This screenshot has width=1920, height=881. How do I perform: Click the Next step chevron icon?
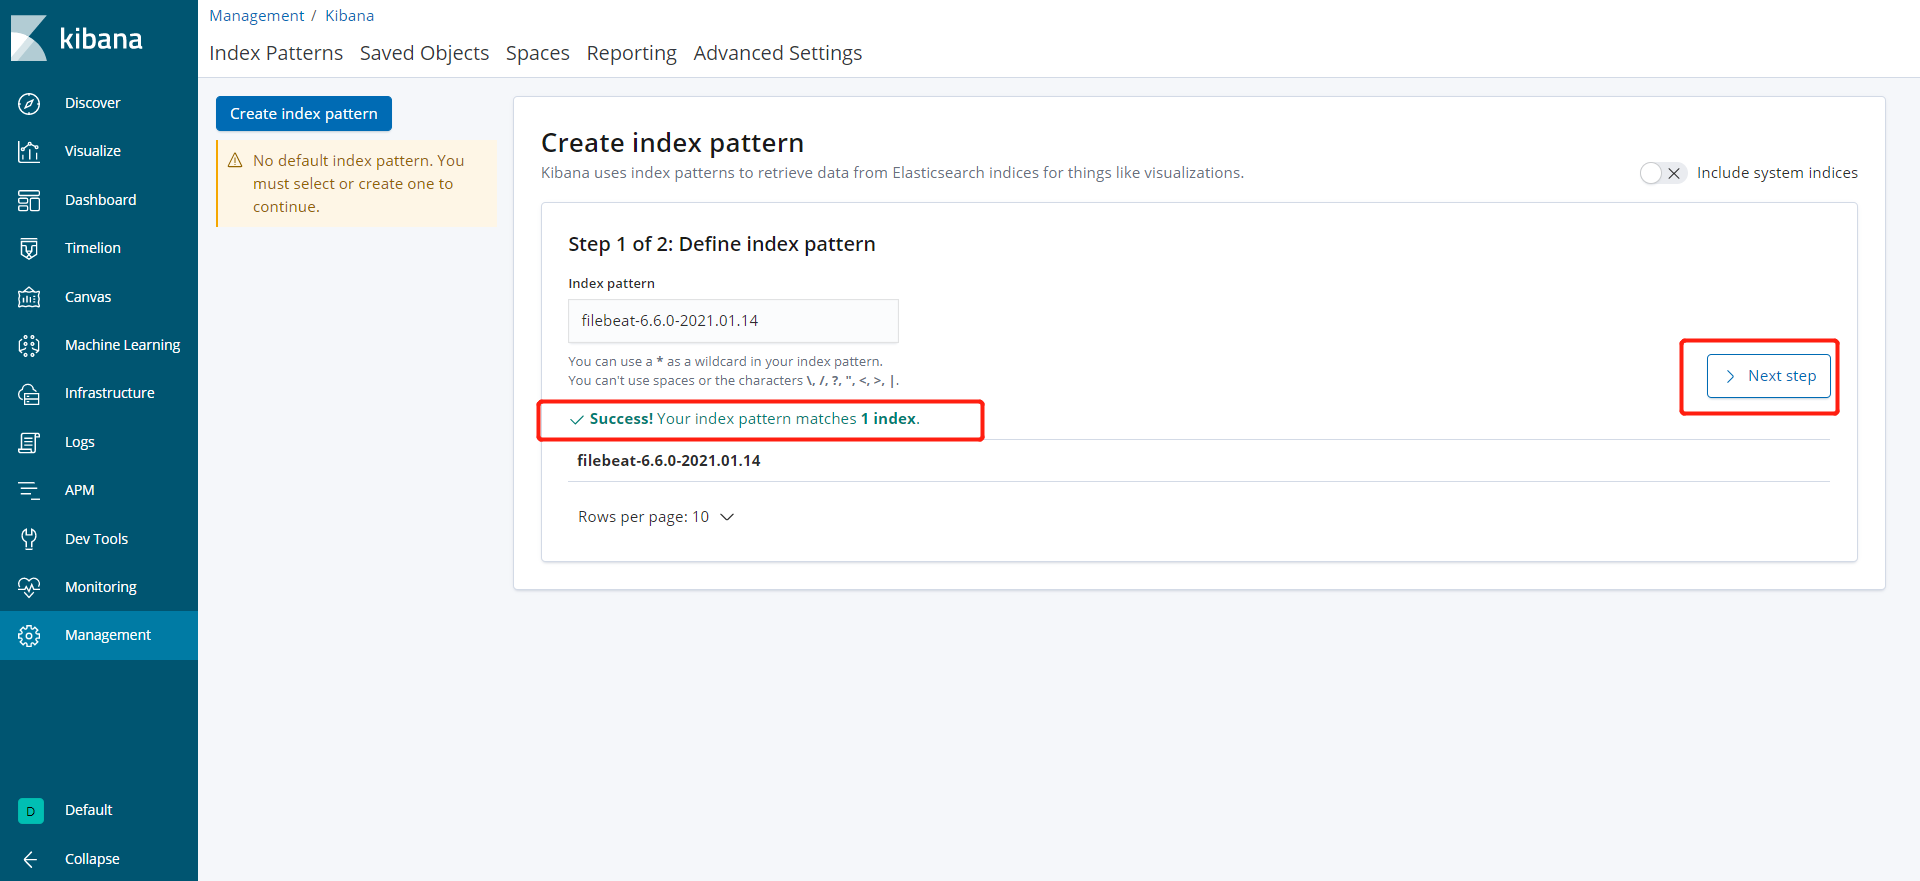(x=1730, y=376)
